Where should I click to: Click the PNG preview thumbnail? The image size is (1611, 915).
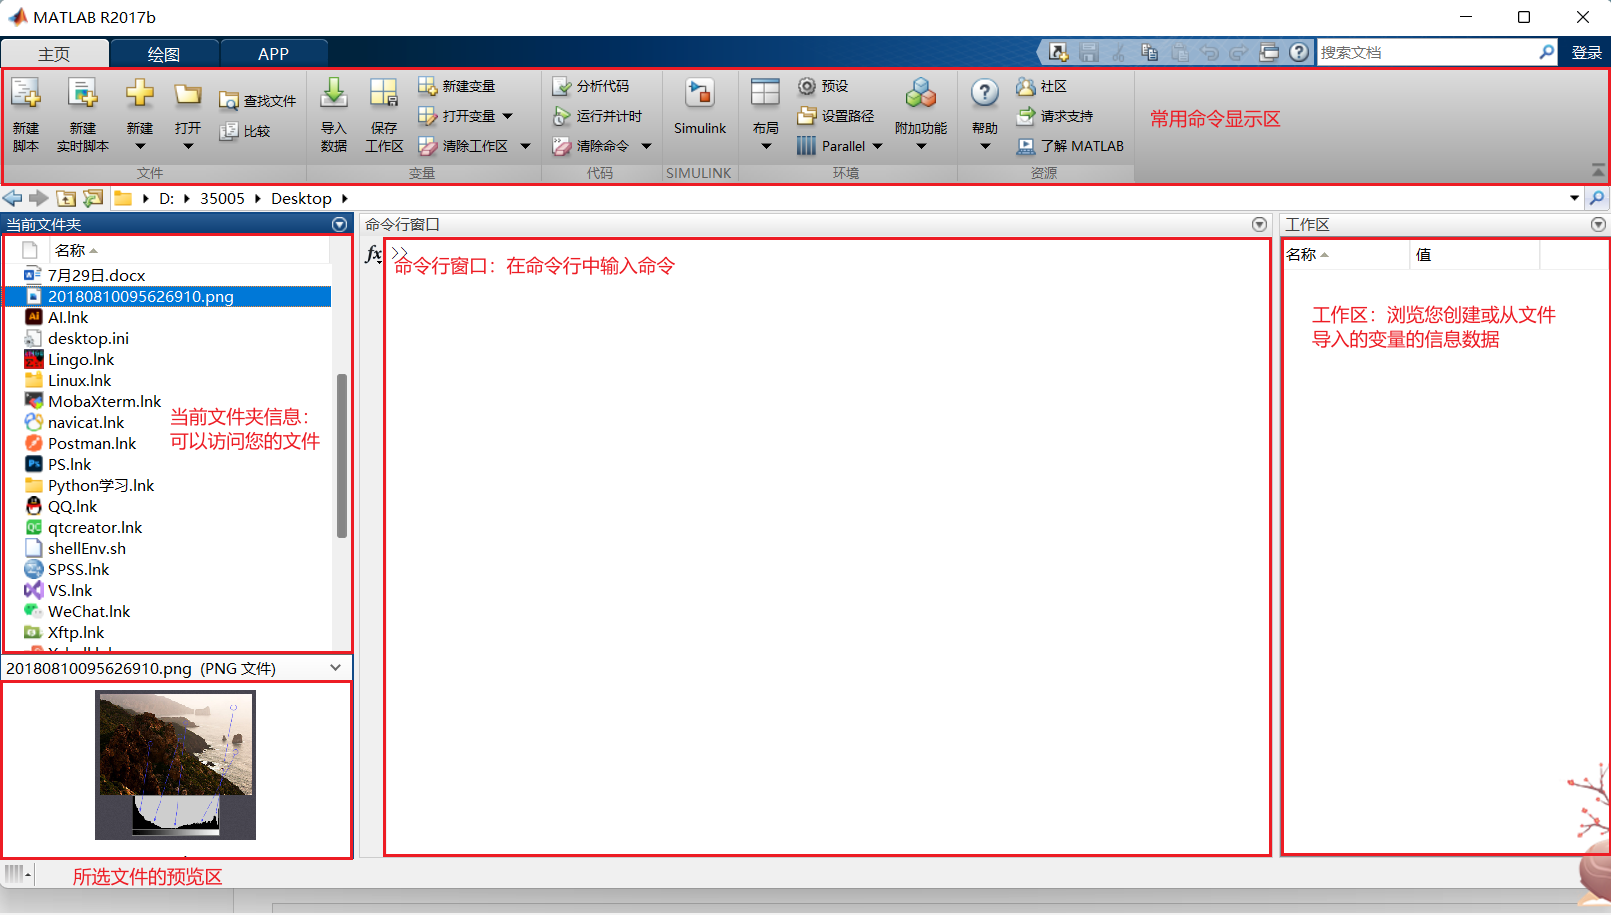coord(176,765)
